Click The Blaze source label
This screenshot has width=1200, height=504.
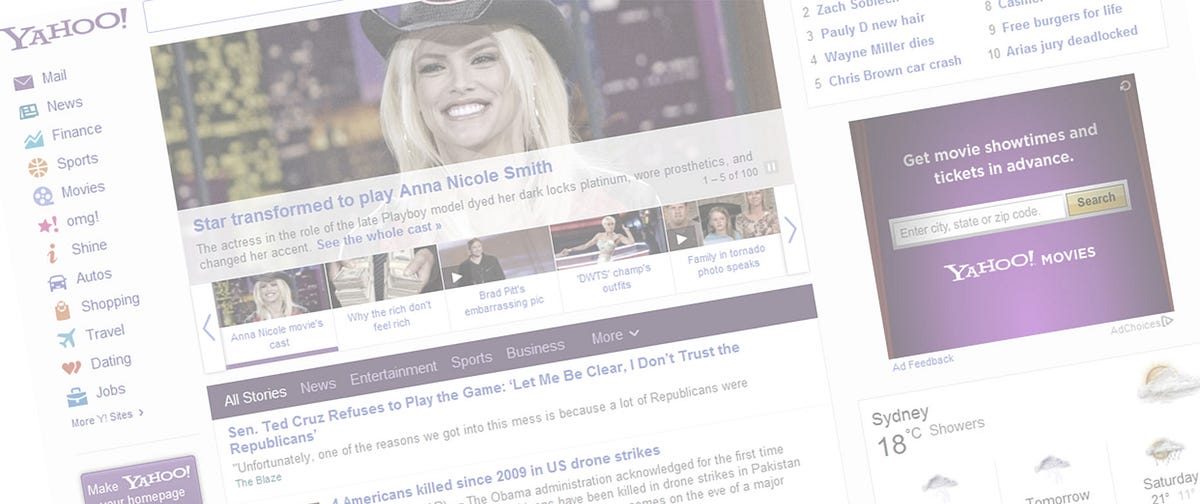(x=258, y=481)
